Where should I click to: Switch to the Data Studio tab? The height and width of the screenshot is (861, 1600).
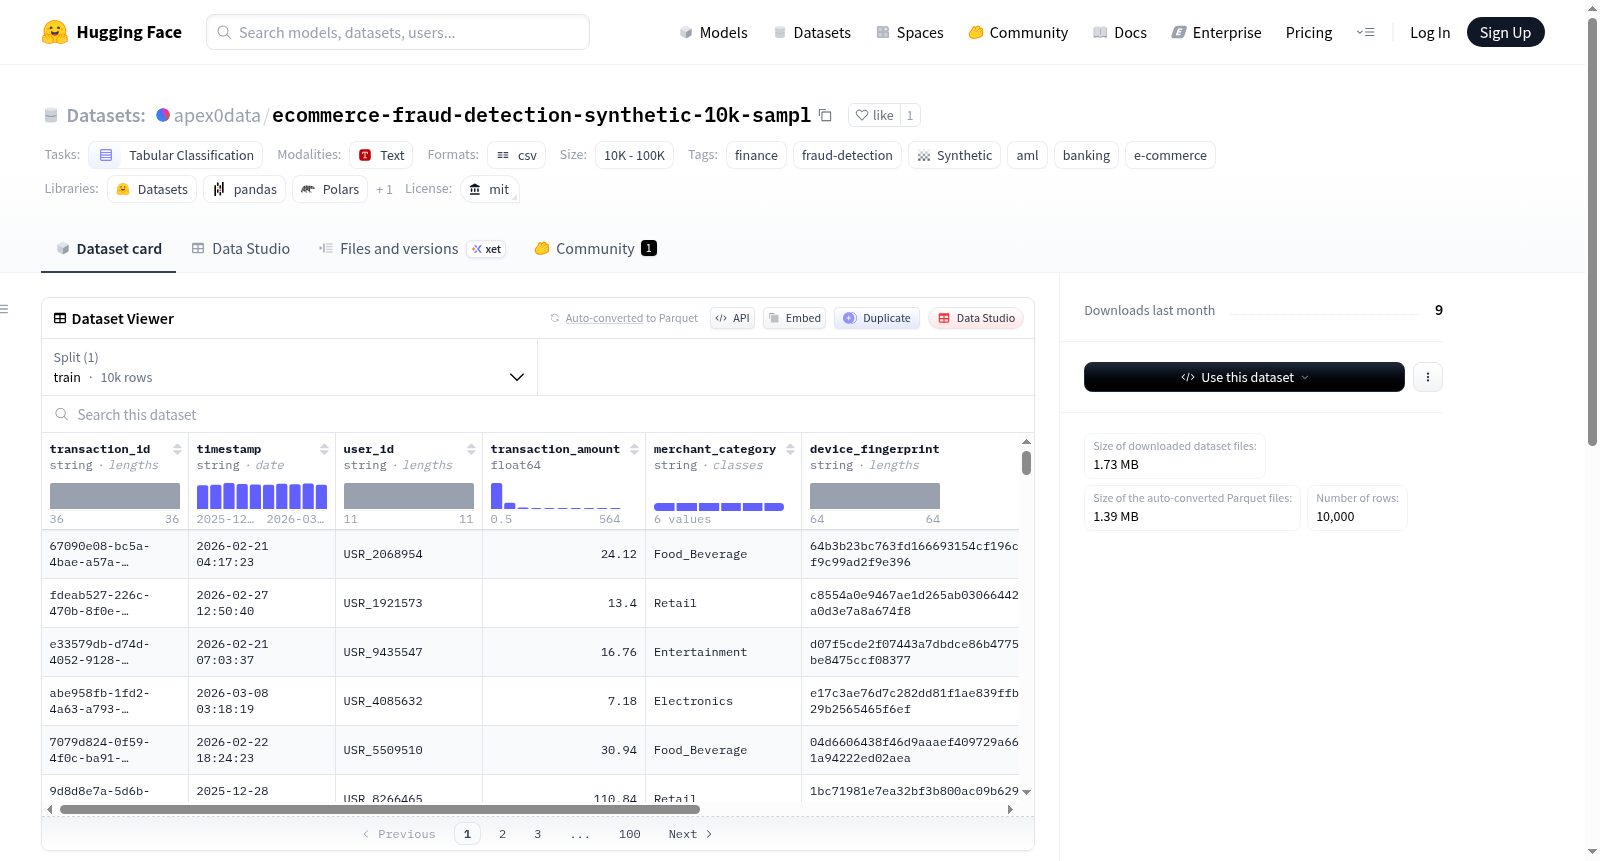pyautogui.click(x=240, y=249)
